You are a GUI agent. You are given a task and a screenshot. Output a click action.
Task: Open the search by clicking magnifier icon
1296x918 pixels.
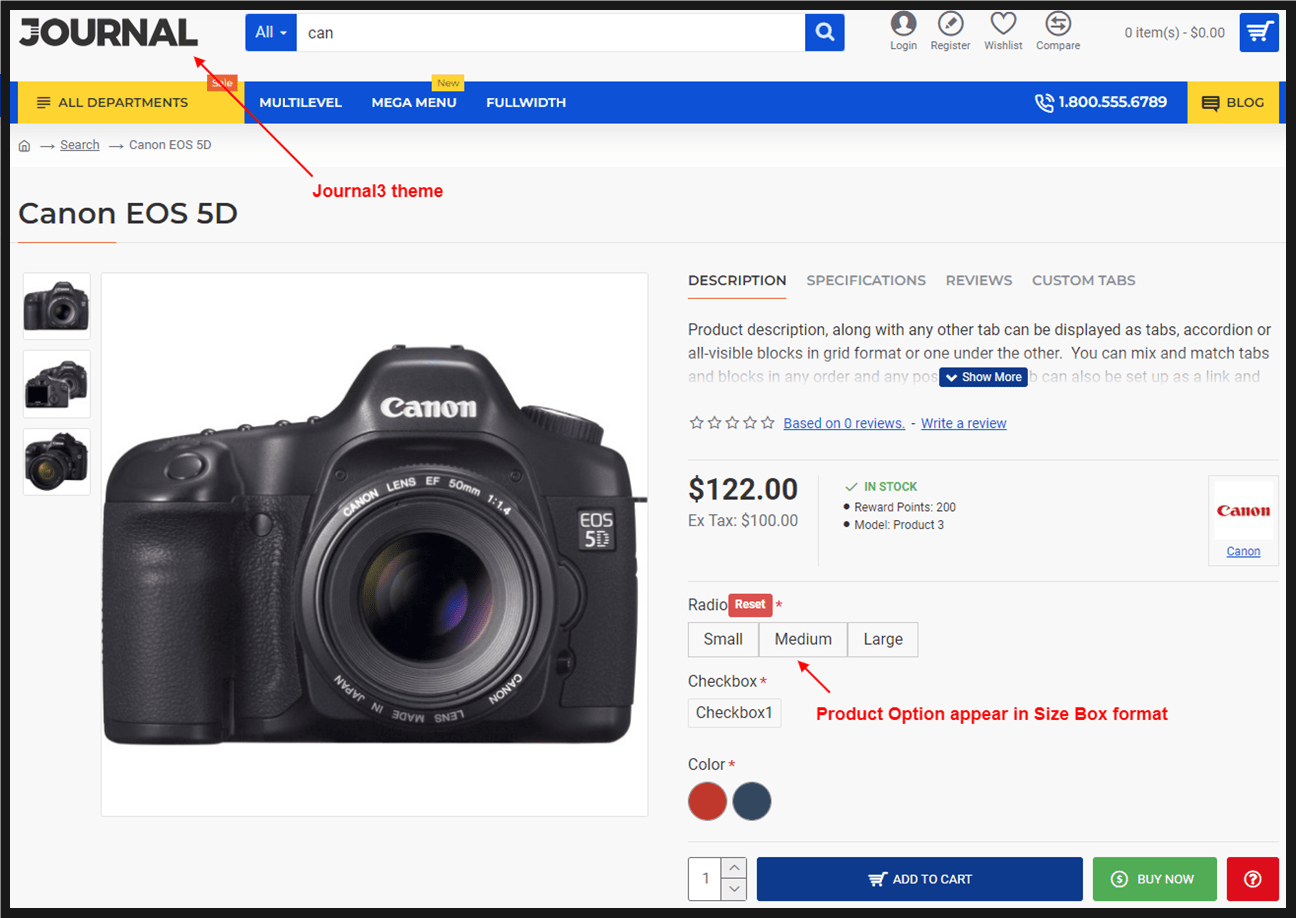pos(824,32)
